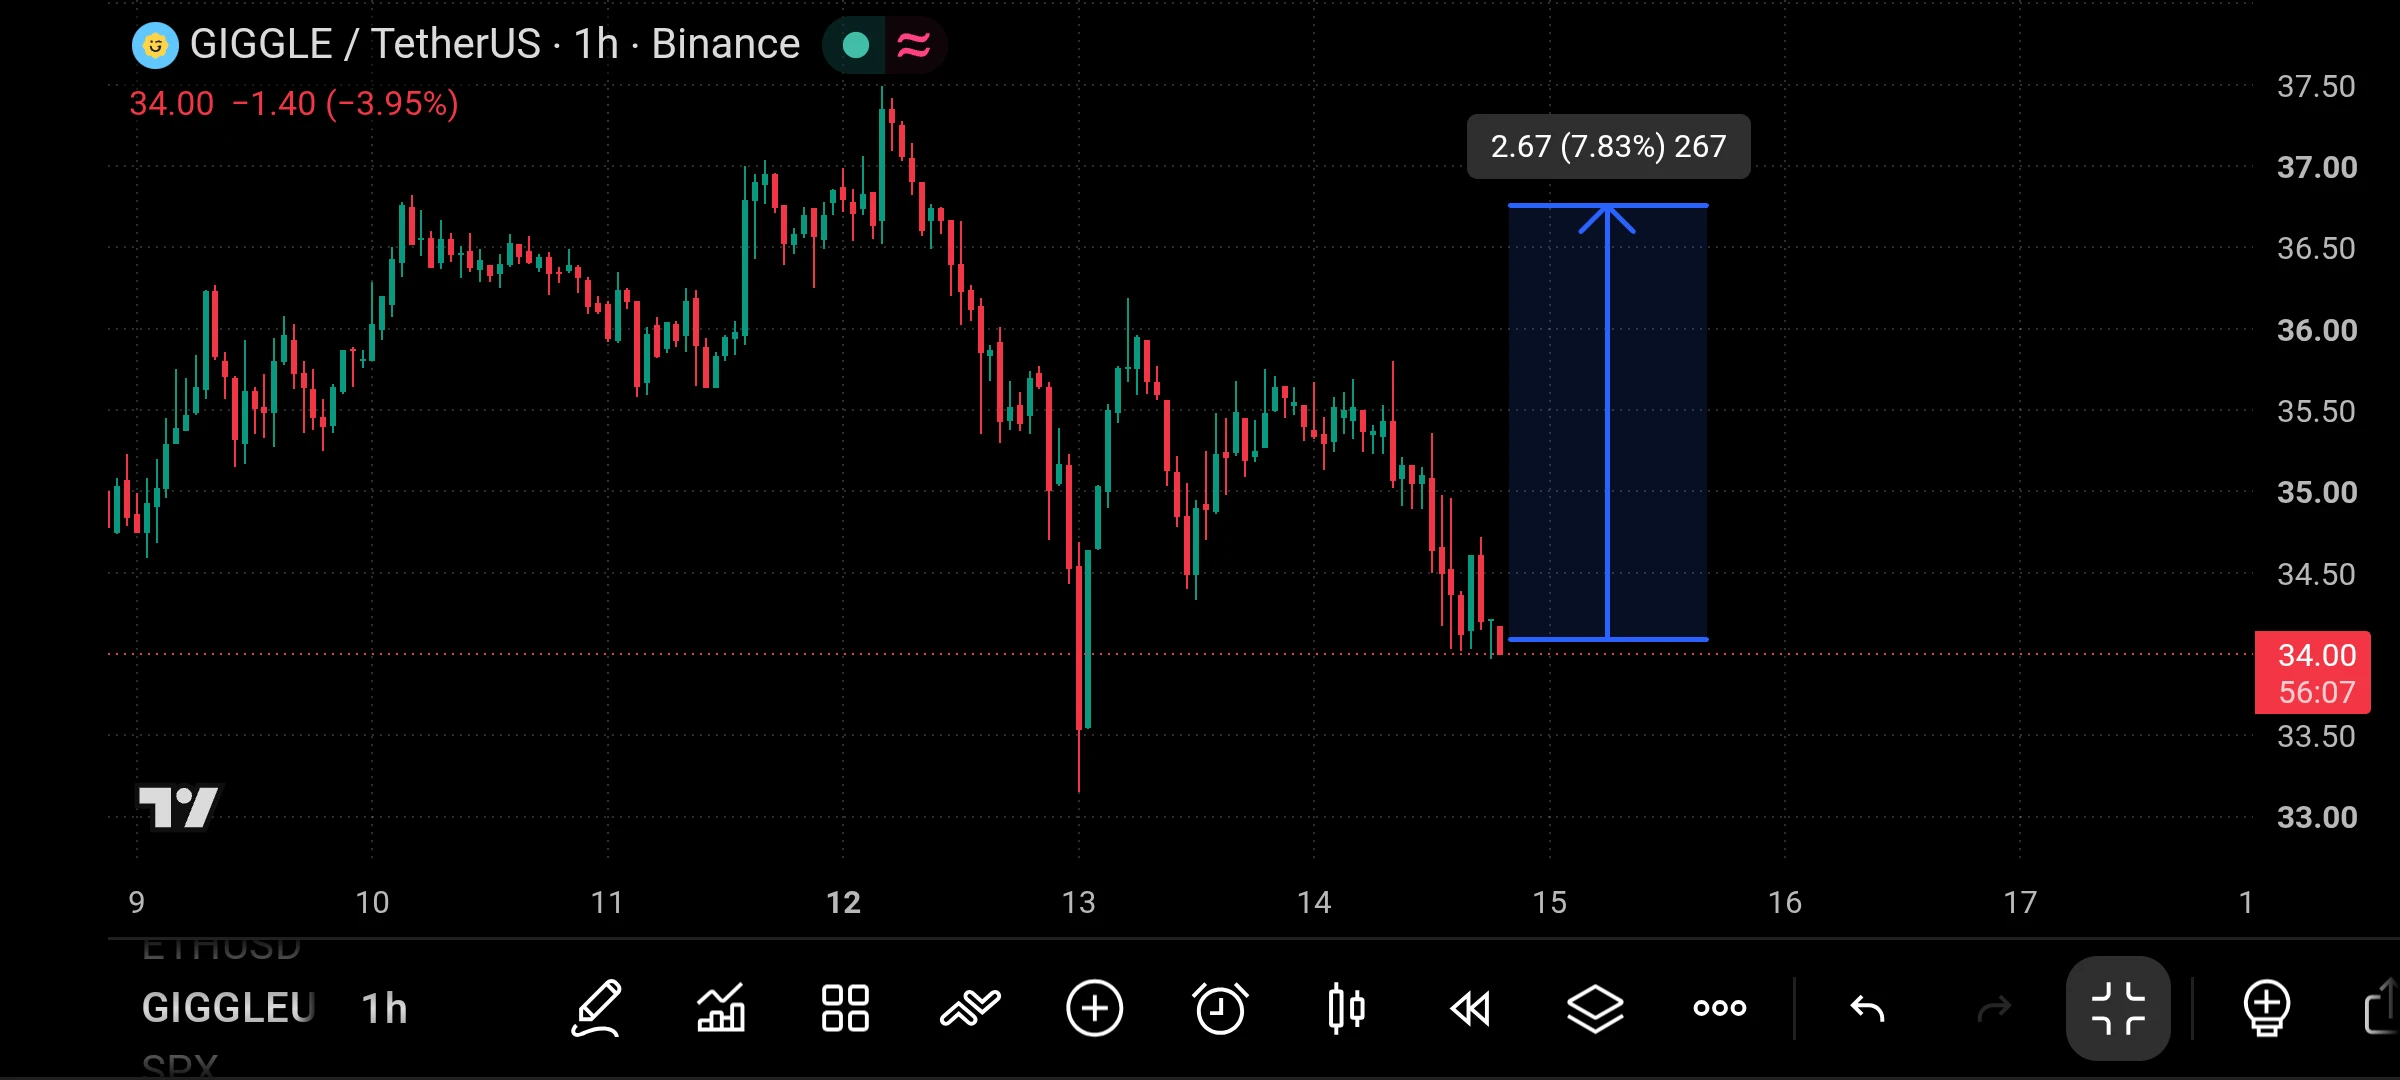2400x1080 pixels.
Task: Open the indicators chart icon
Action: 721,1008
